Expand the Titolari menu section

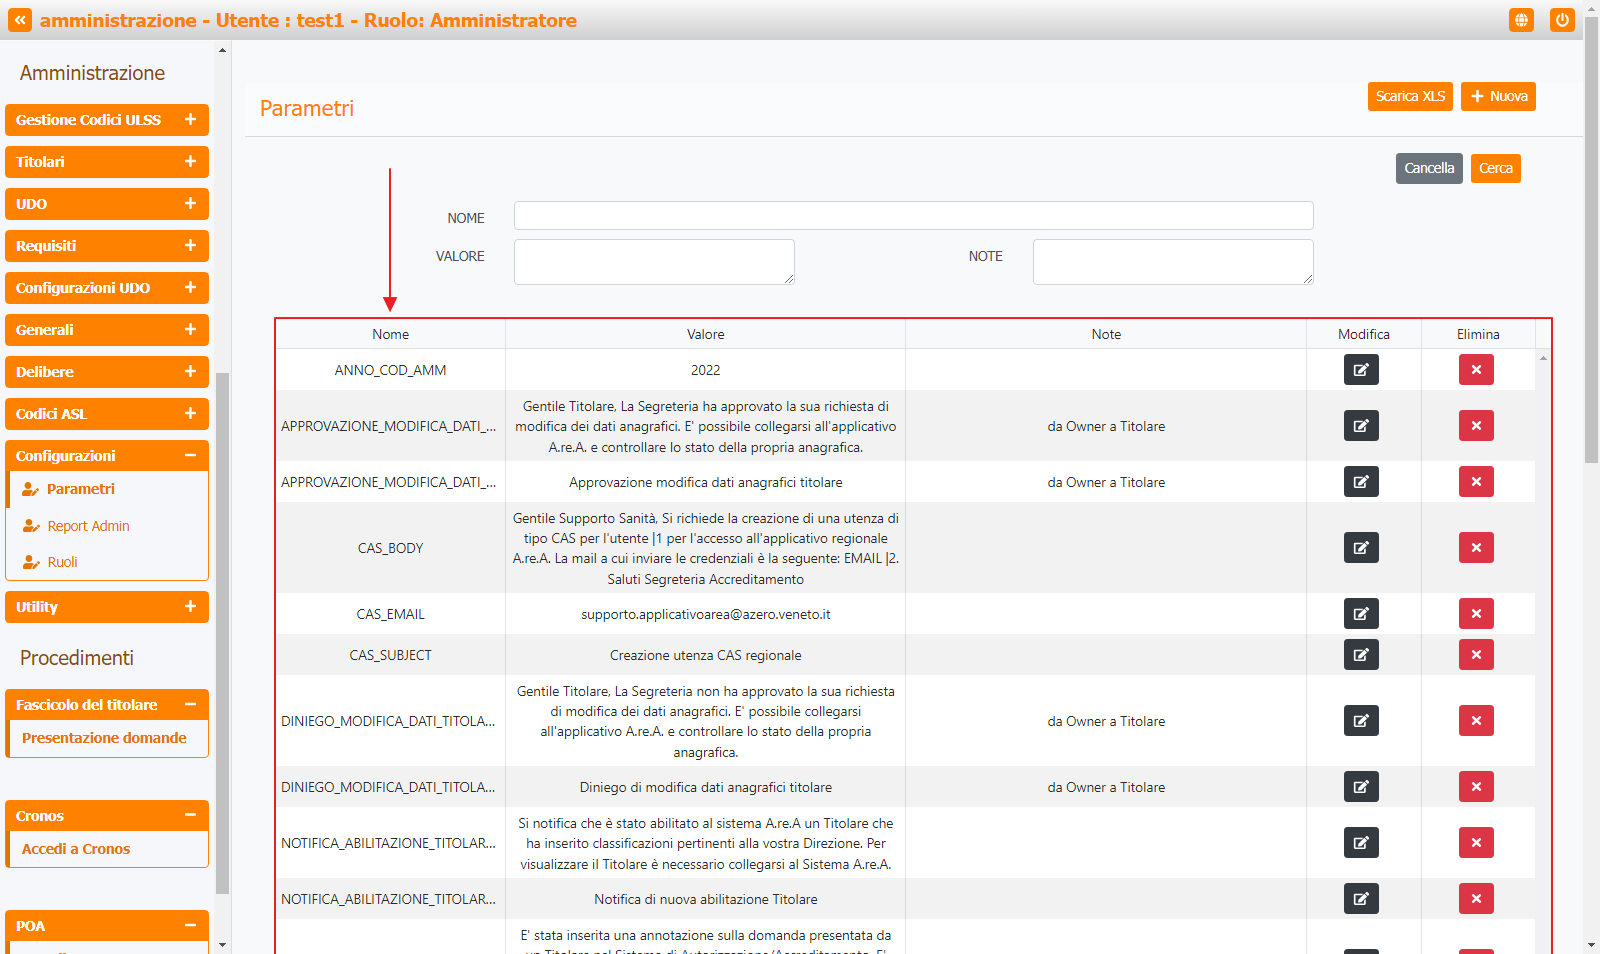pos(190,162)
